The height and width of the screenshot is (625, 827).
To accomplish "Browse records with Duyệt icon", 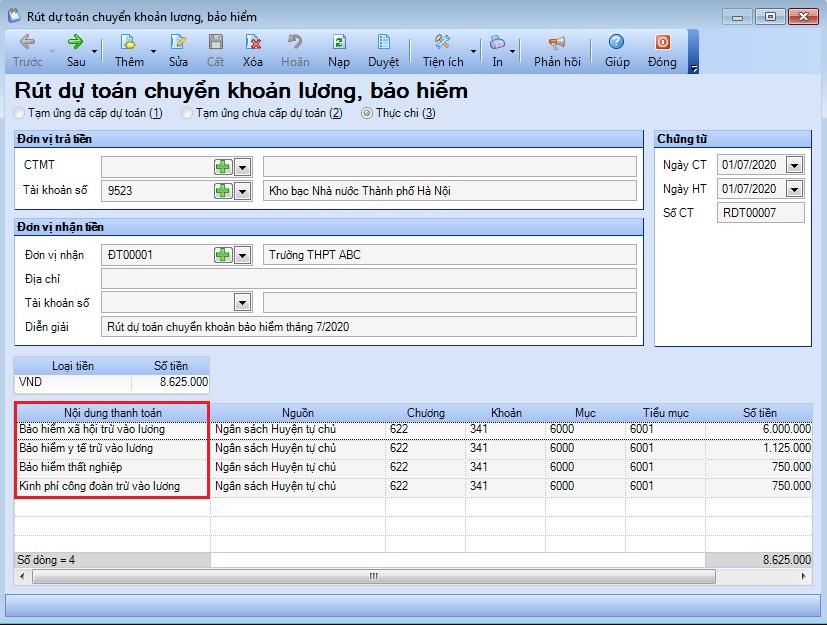I will (x=383, y=42).
